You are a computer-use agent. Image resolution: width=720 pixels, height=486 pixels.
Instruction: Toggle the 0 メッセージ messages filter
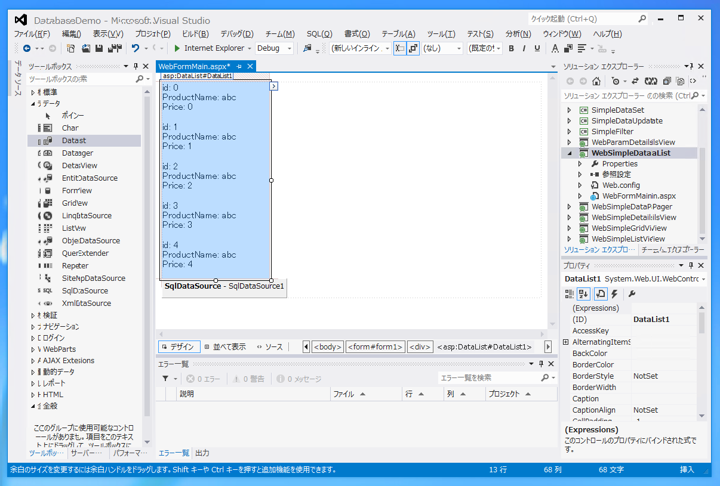pos(299,379)
